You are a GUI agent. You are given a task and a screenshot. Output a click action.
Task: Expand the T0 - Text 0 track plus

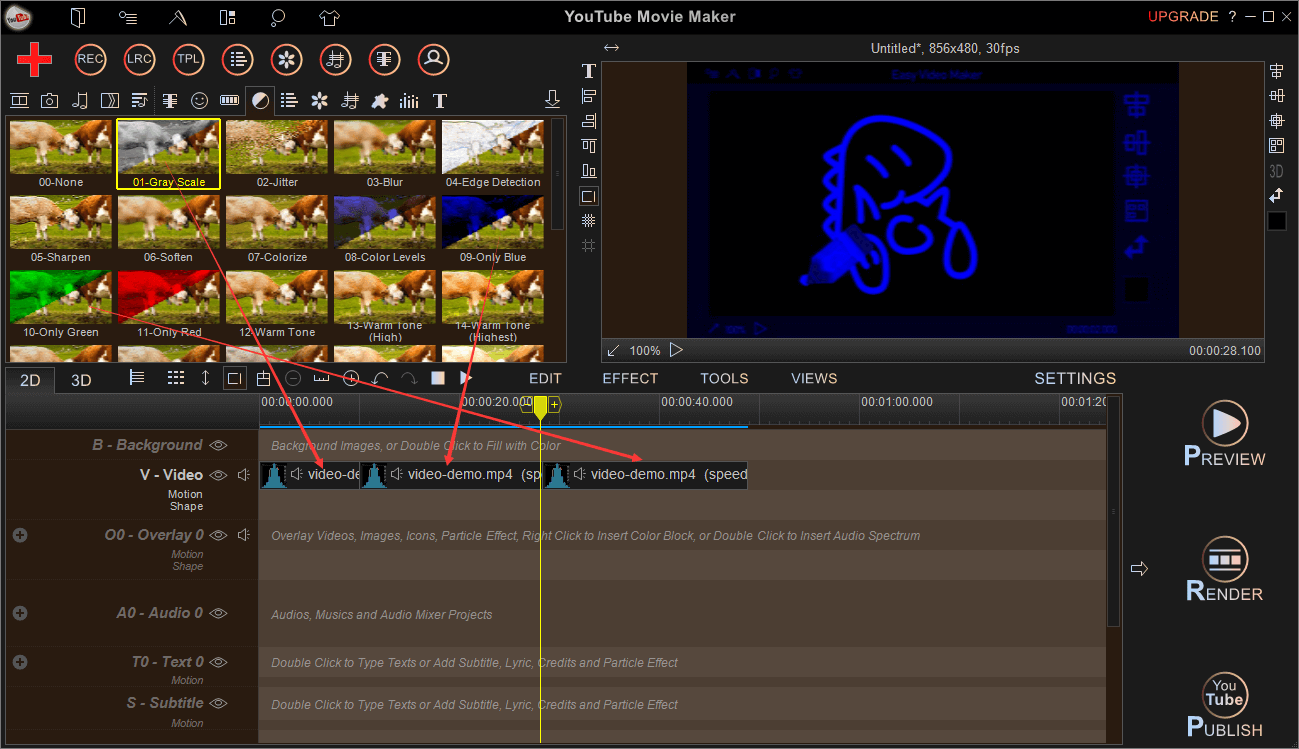click(x=20, y=662)
